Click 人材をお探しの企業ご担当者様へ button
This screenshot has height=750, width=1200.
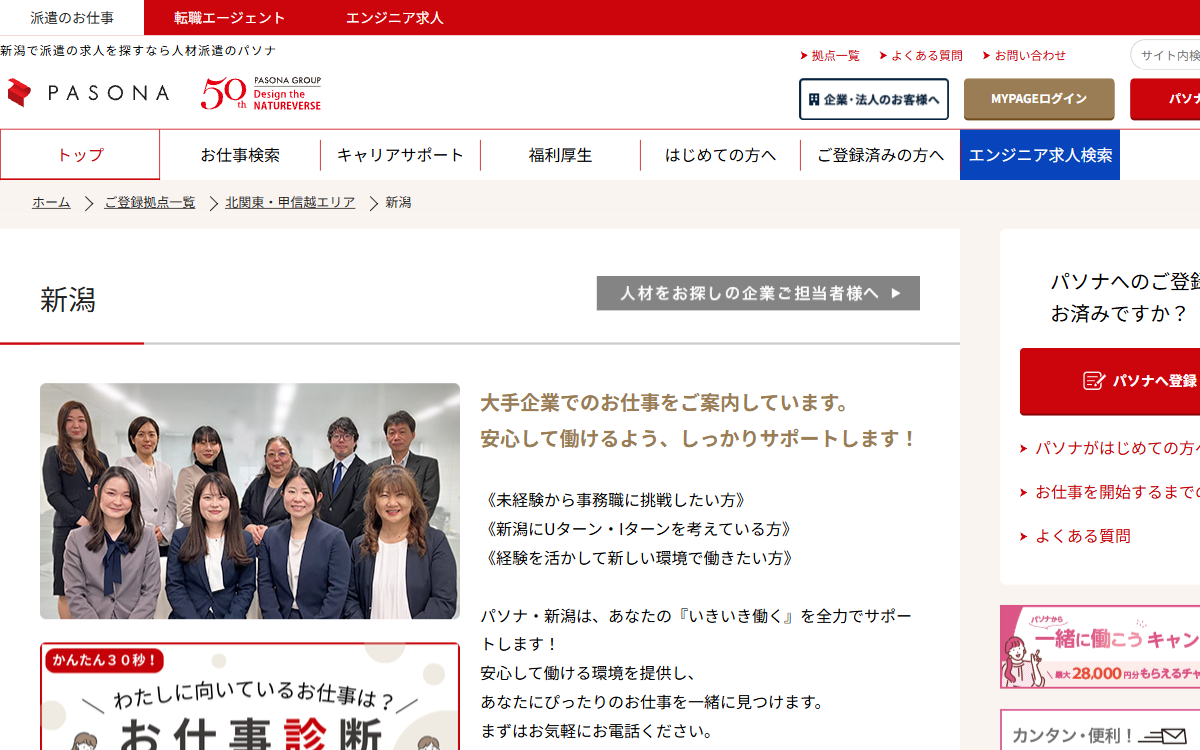pyautogui.click(x=758, y=293)
